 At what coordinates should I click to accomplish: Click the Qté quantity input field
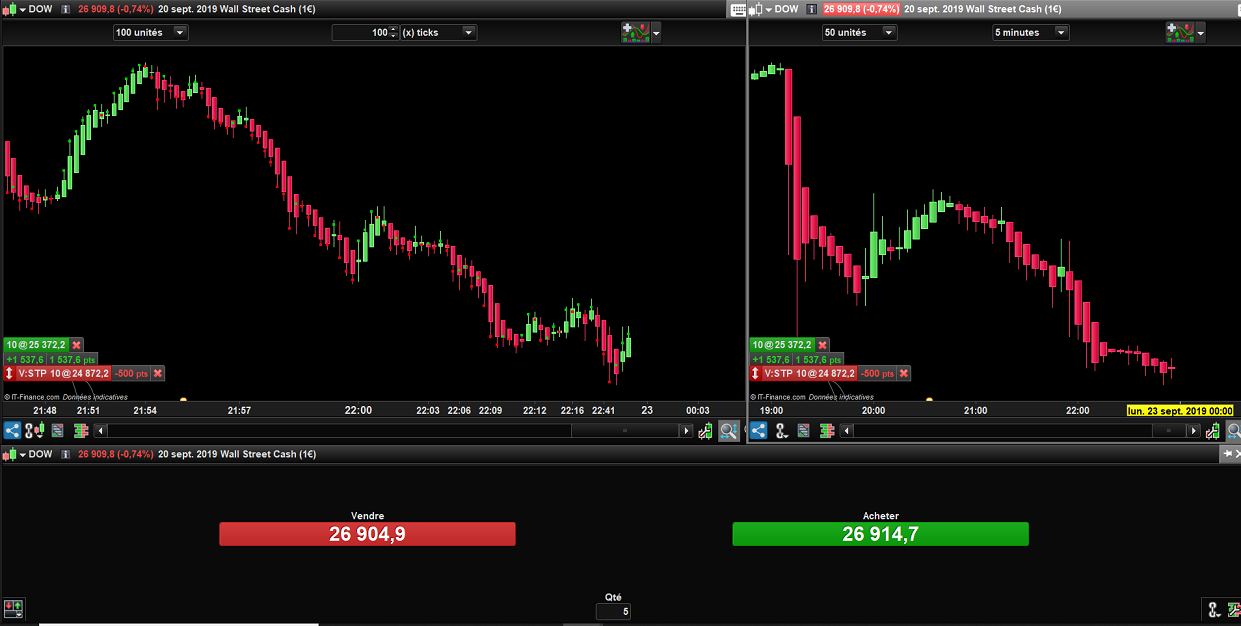pyautogui.click(x=613, y=611)
